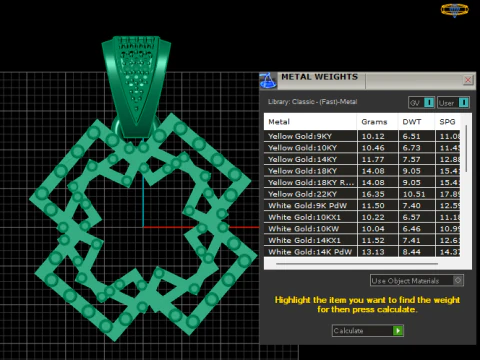Open the Use Object Materials dropdown
Image resolution: width=480 pixels, height=360 pixels.
417,281
